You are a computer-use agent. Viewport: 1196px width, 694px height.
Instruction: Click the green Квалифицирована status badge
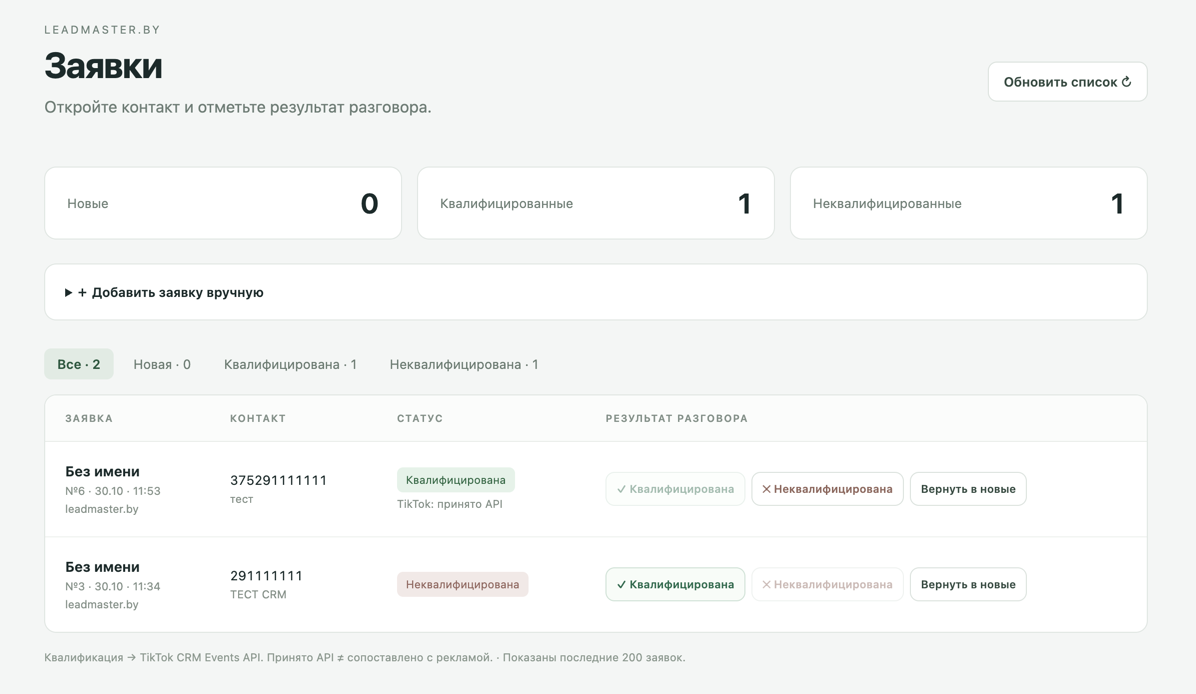[x=455, y=480]
